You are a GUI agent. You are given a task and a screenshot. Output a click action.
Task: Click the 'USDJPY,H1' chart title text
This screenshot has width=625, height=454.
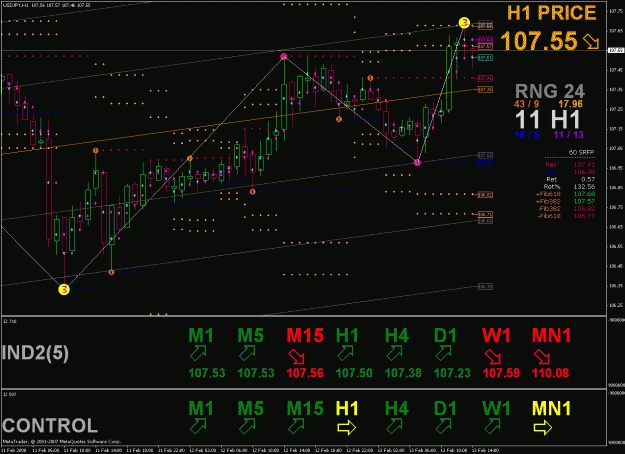click(x=14, y=6)
